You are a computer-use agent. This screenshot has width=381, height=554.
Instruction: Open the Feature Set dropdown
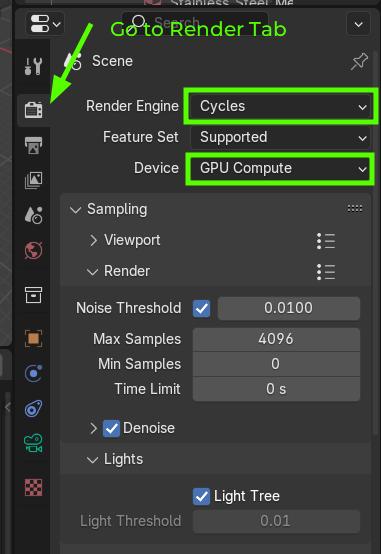pyautogui.click(x=281, y=137)
